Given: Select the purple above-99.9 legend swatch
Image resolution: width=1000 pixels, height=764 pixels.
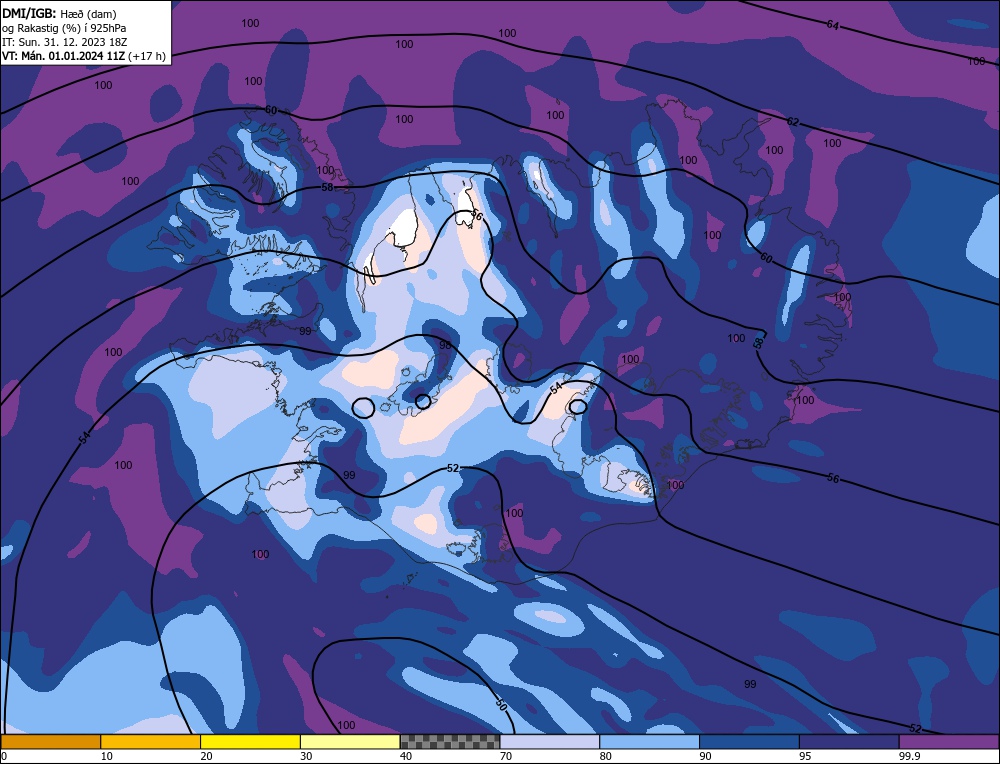Looking at the screenshot, I should 949,742.
